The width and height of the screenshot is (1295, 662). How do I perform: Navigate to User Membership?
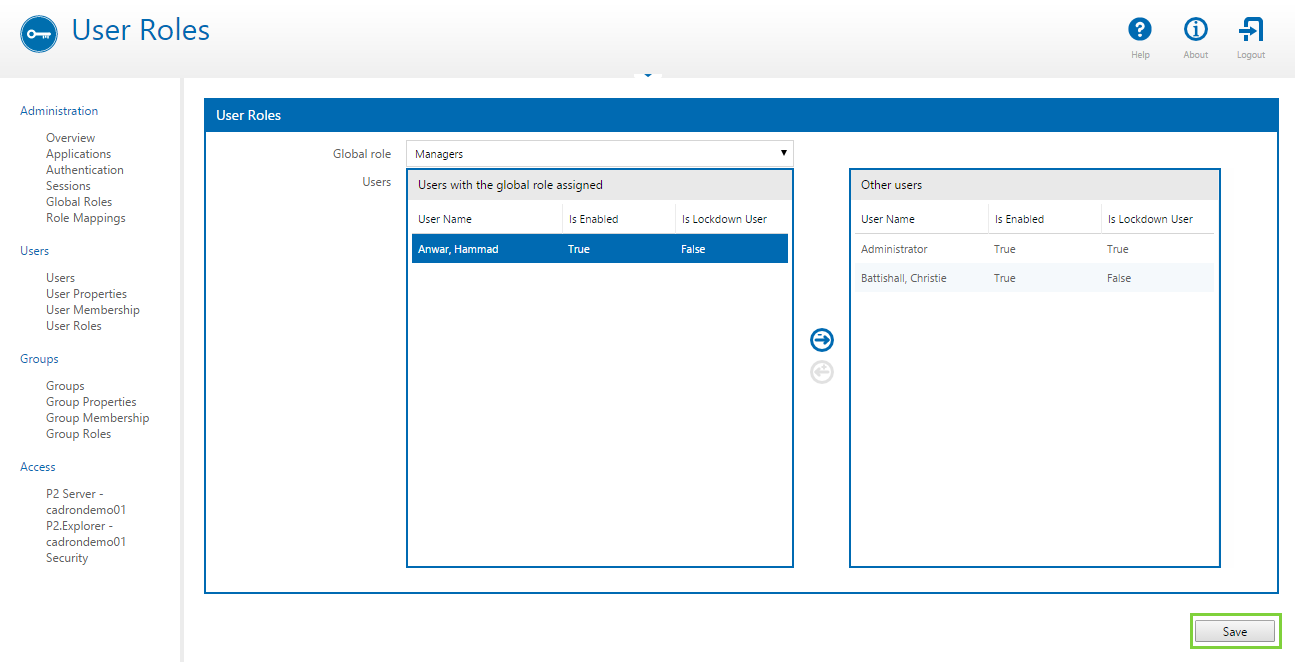coord(92,310)
